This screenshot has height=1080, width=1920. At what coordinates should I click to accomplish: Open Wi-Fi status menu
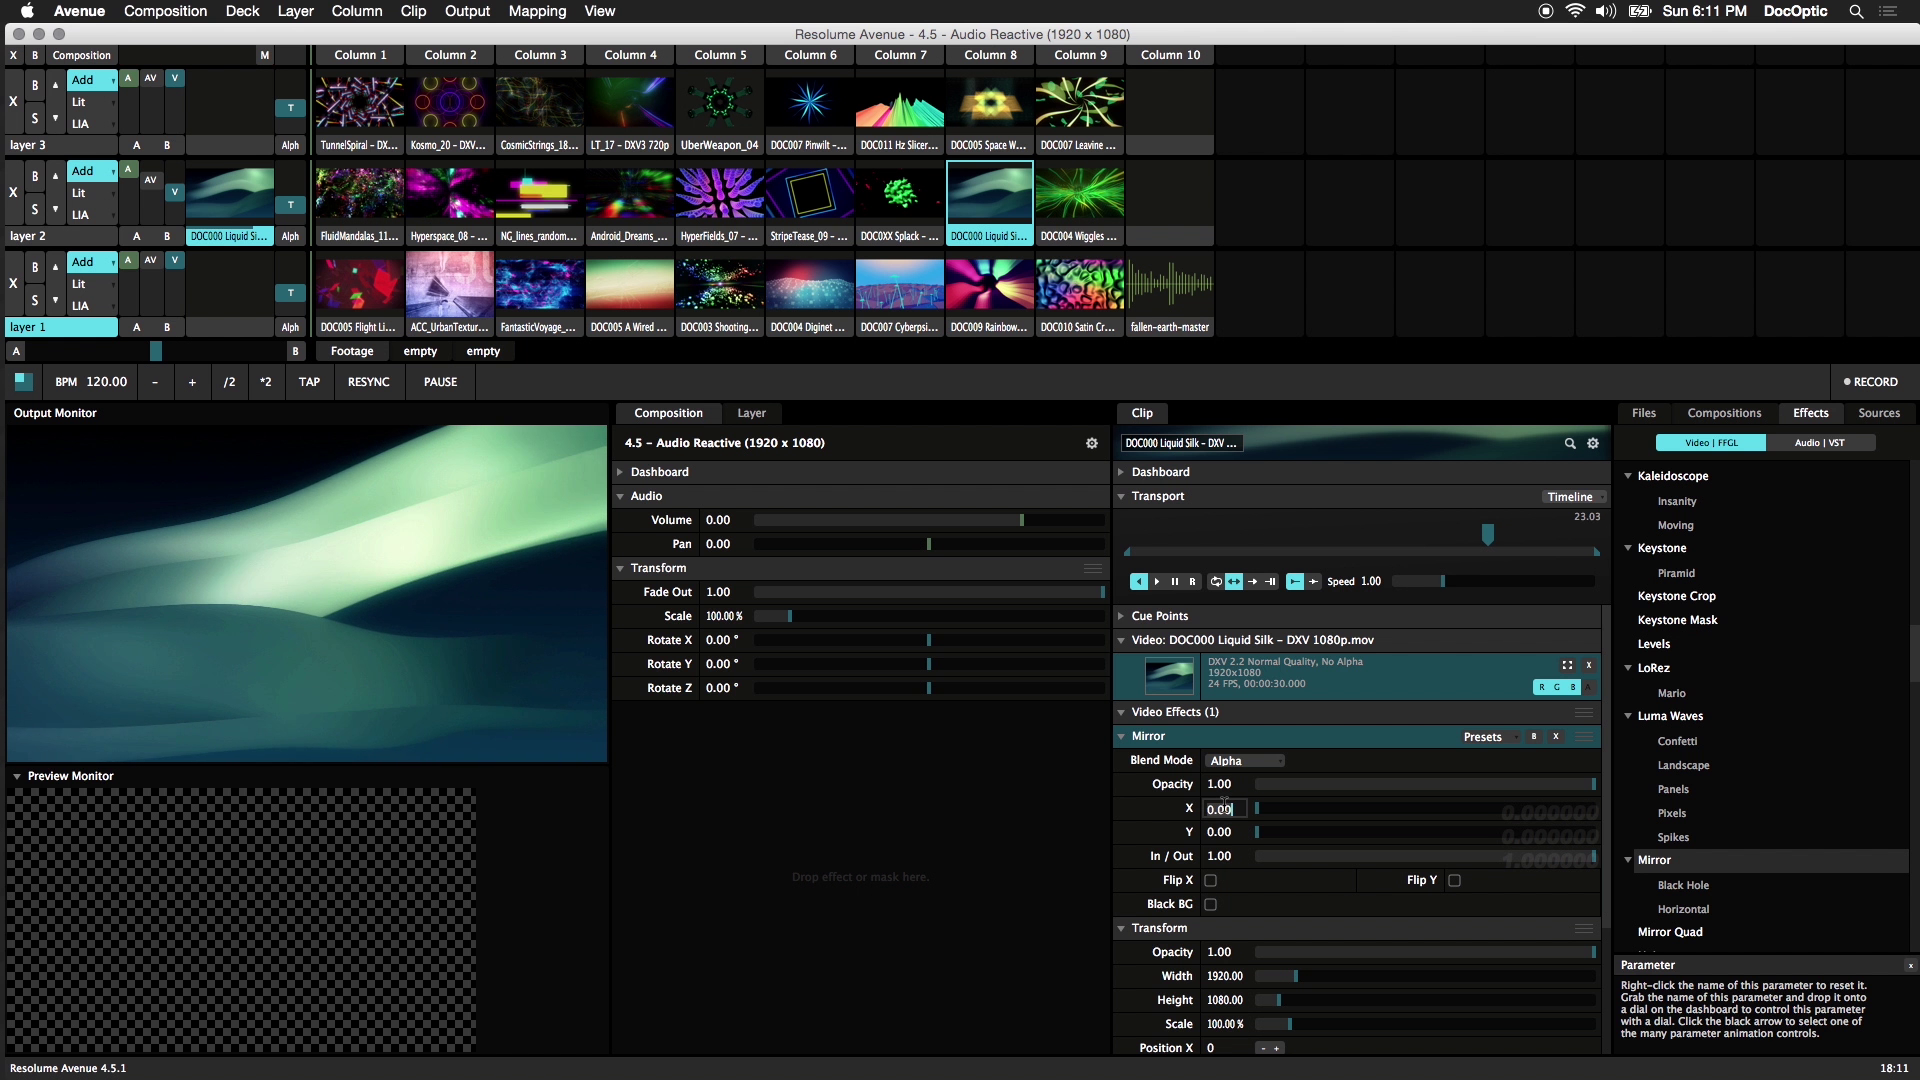[x=1575, y=11]
